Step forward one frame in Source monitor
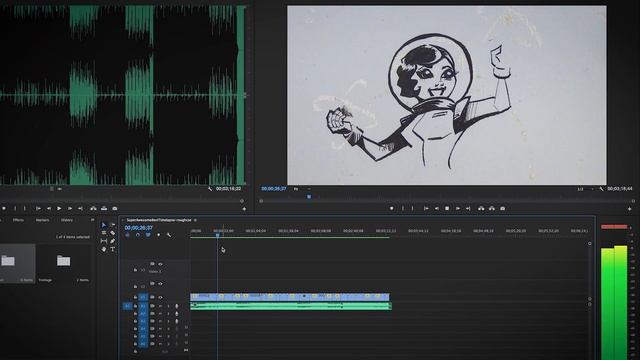Image resolution: width=640 pixels, height=360 pixels. [x=70, y=209]
